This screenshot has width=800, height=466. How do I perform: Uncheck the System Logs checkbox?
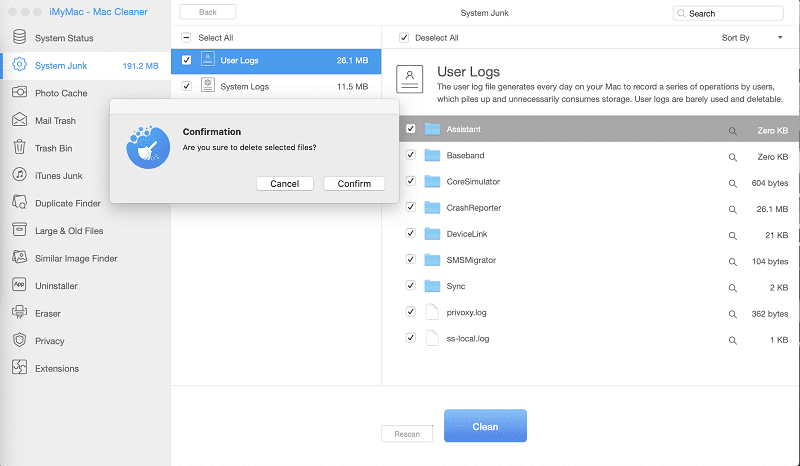coord(186,86)
